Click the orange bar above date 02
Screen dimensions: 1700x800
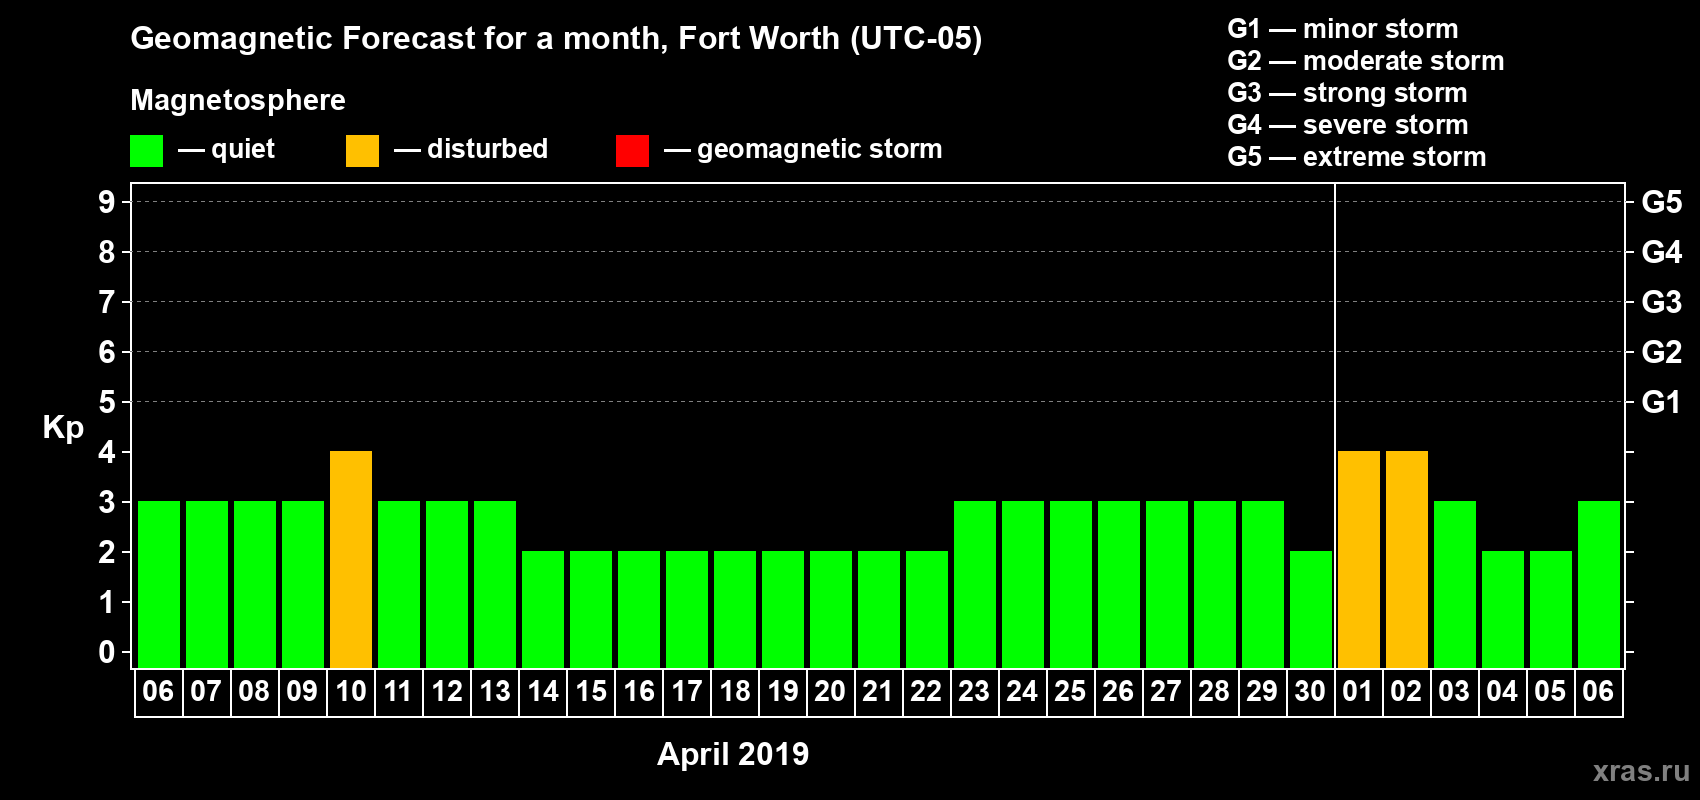(x=1407, y=559)
